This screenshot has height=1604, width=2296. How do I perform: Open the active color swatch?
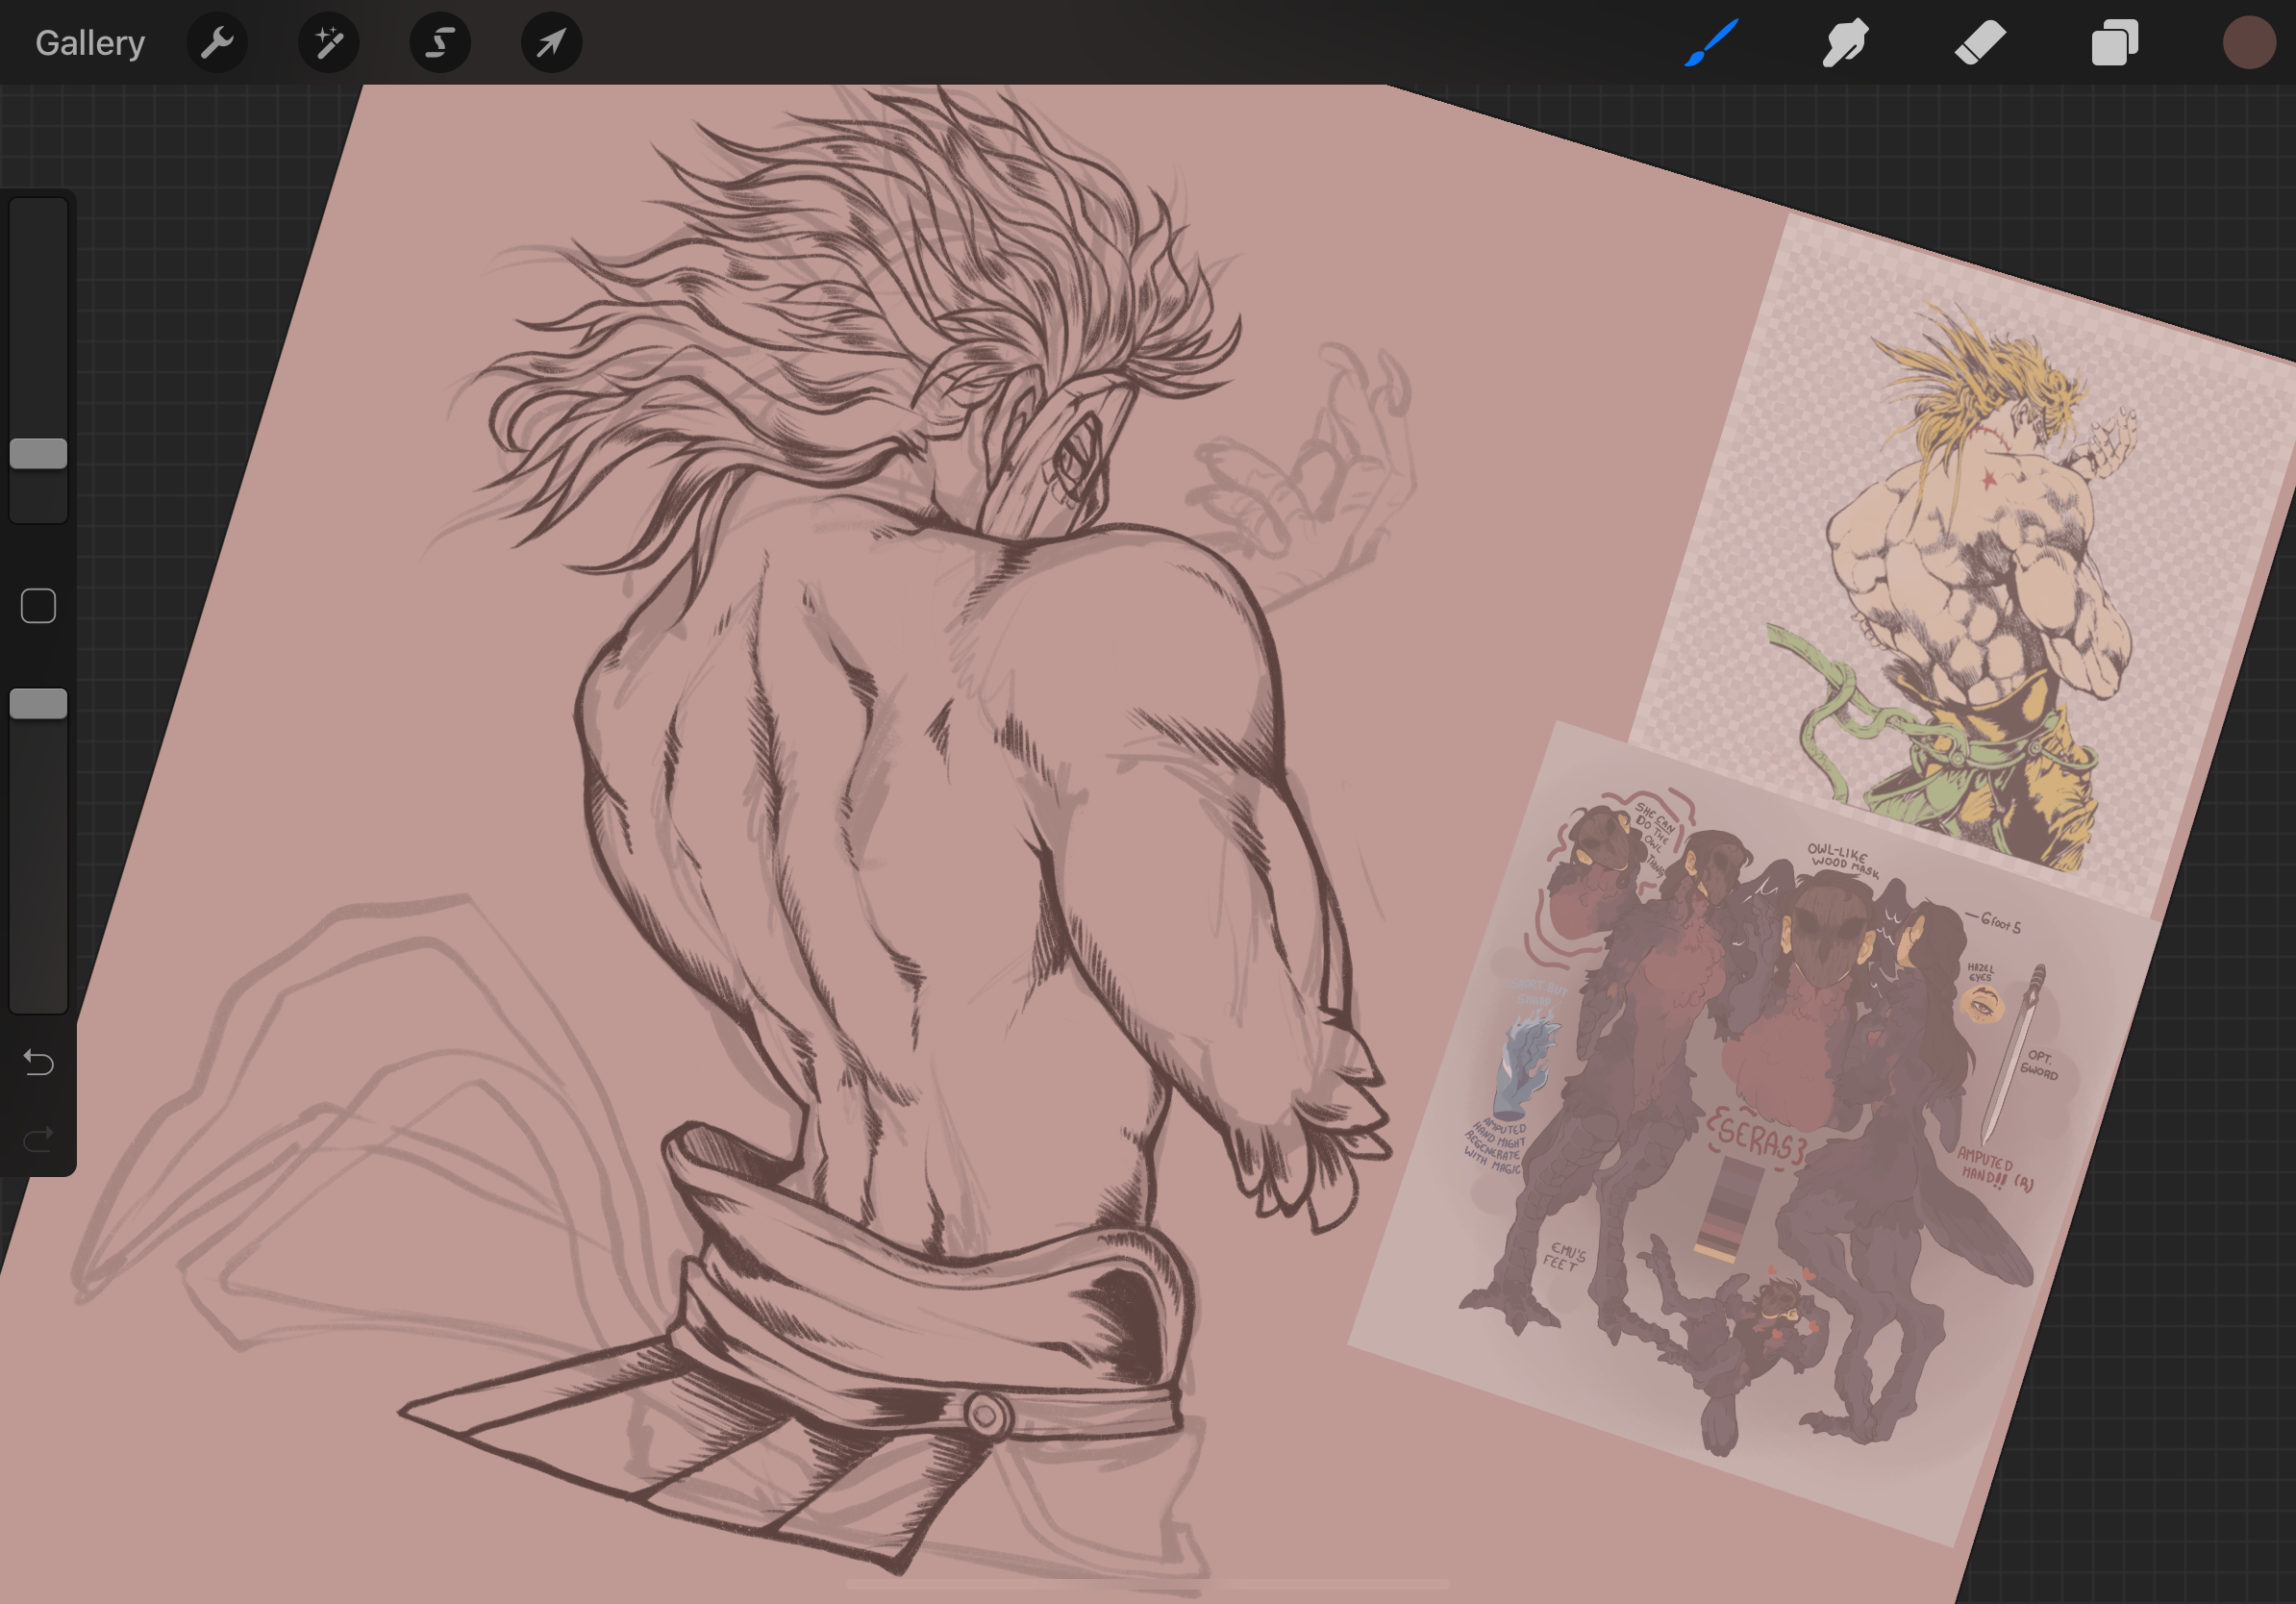click(2249, 43)
